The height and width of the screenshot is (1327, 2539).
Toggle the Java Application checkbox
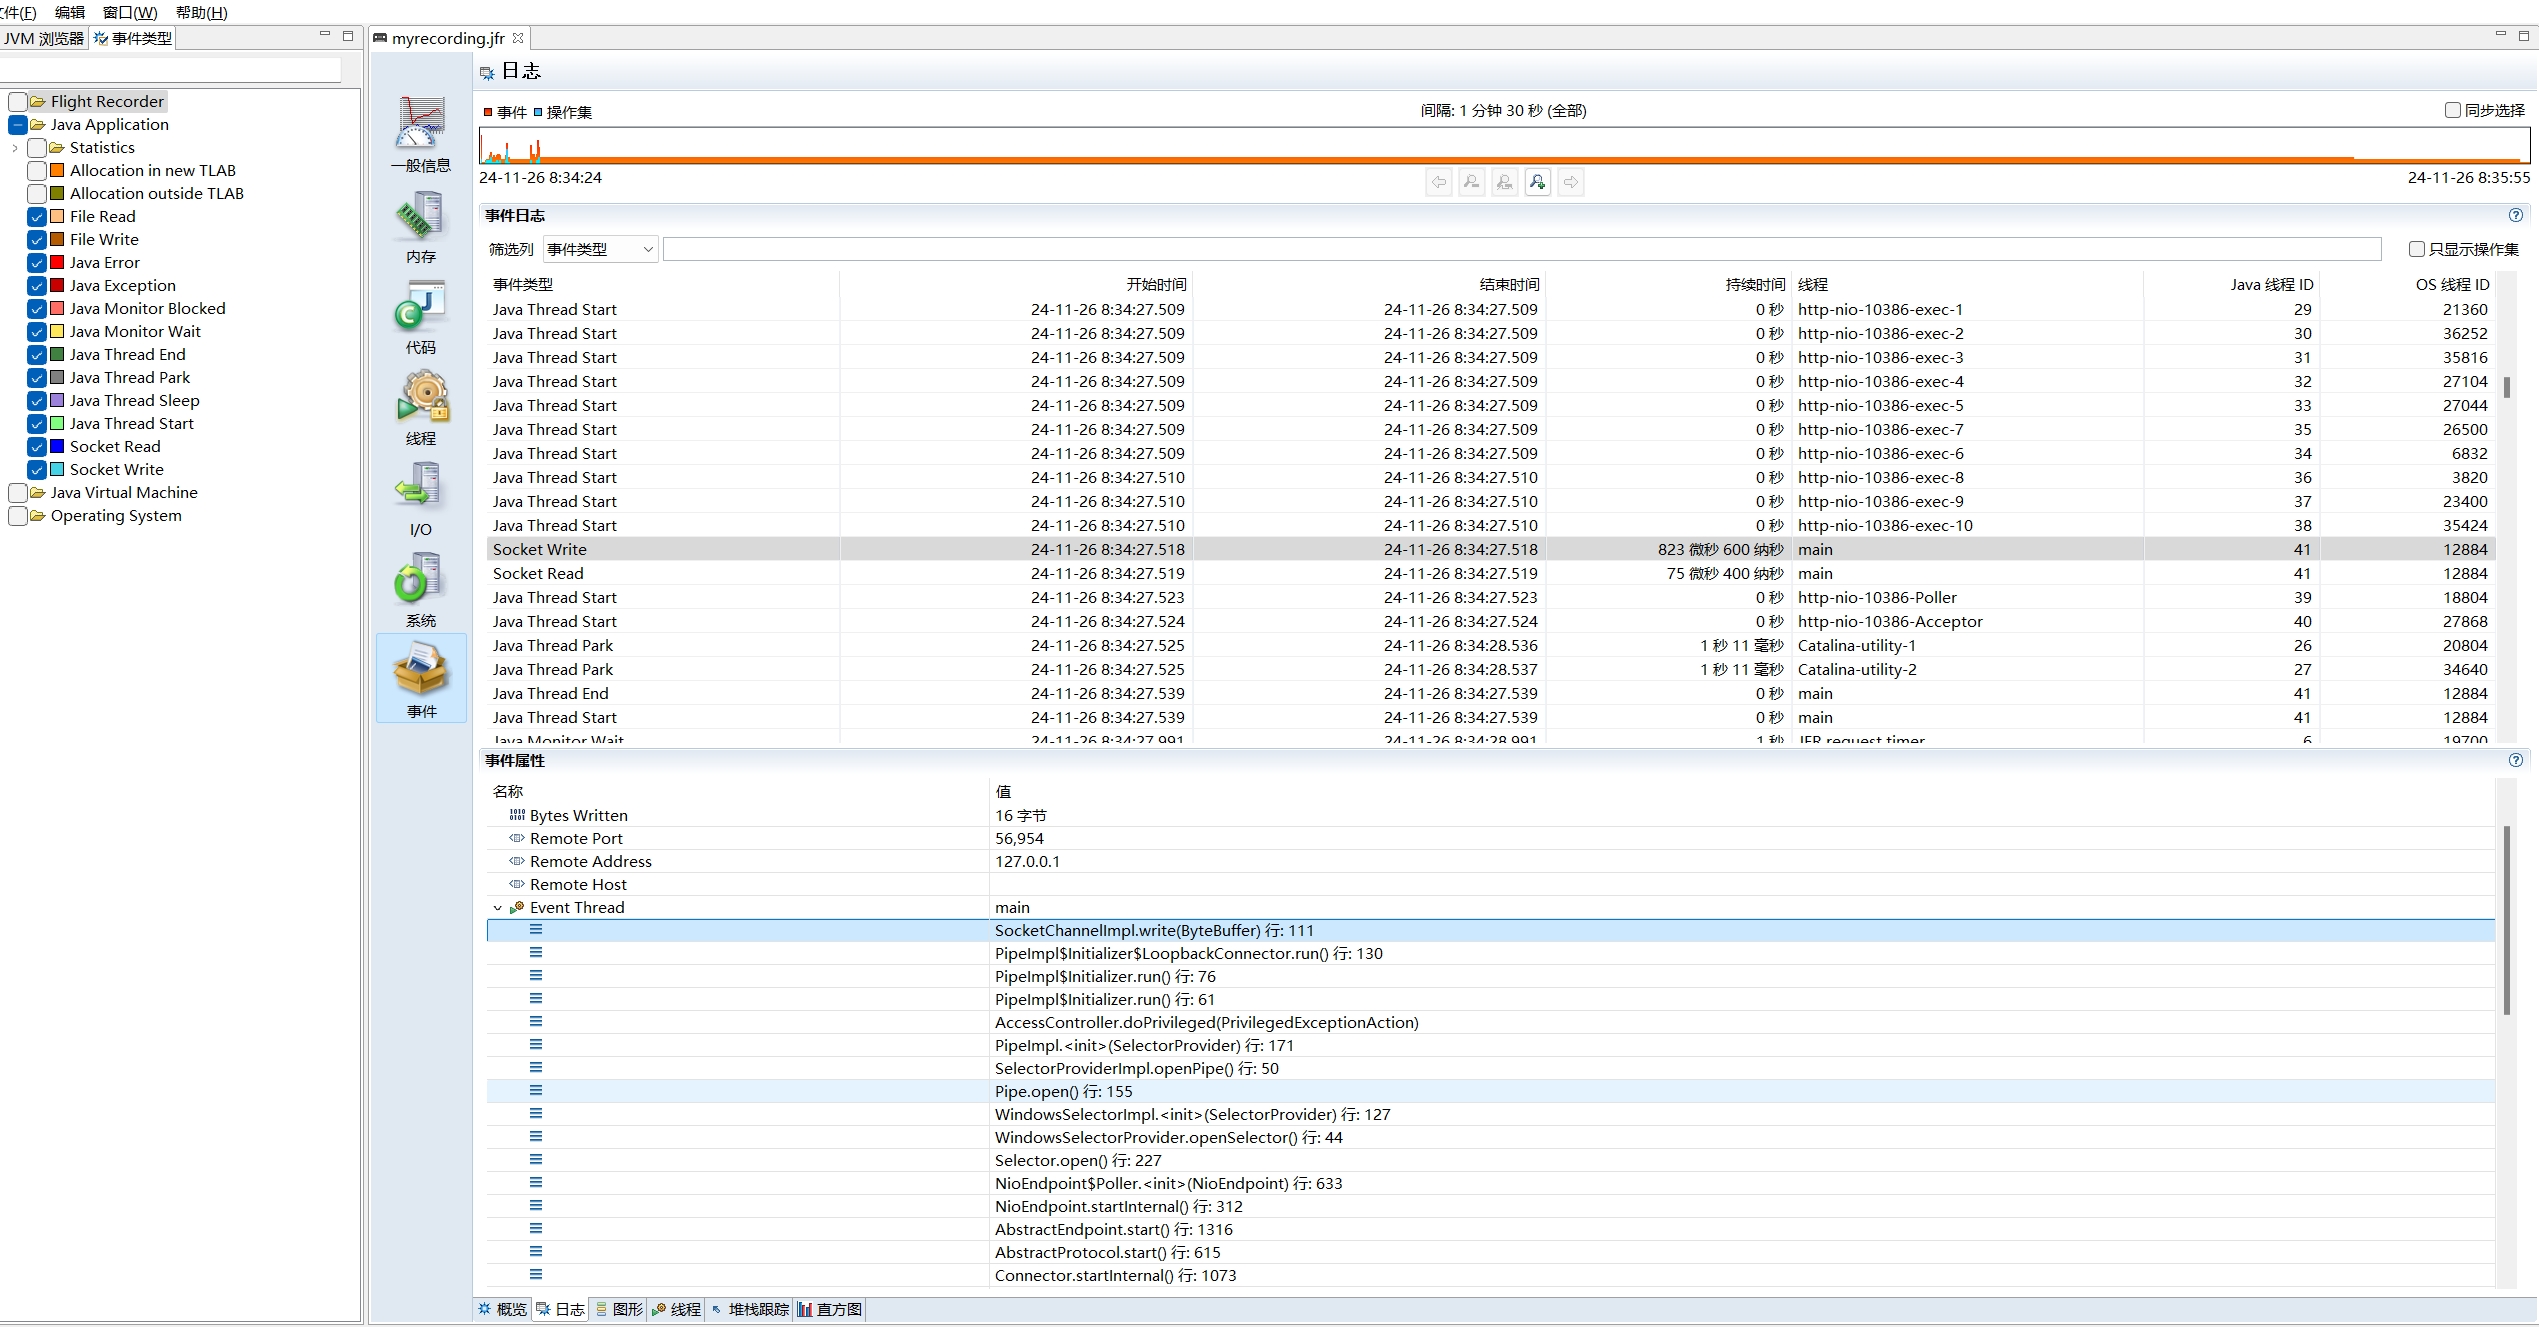tap(18, 124)
